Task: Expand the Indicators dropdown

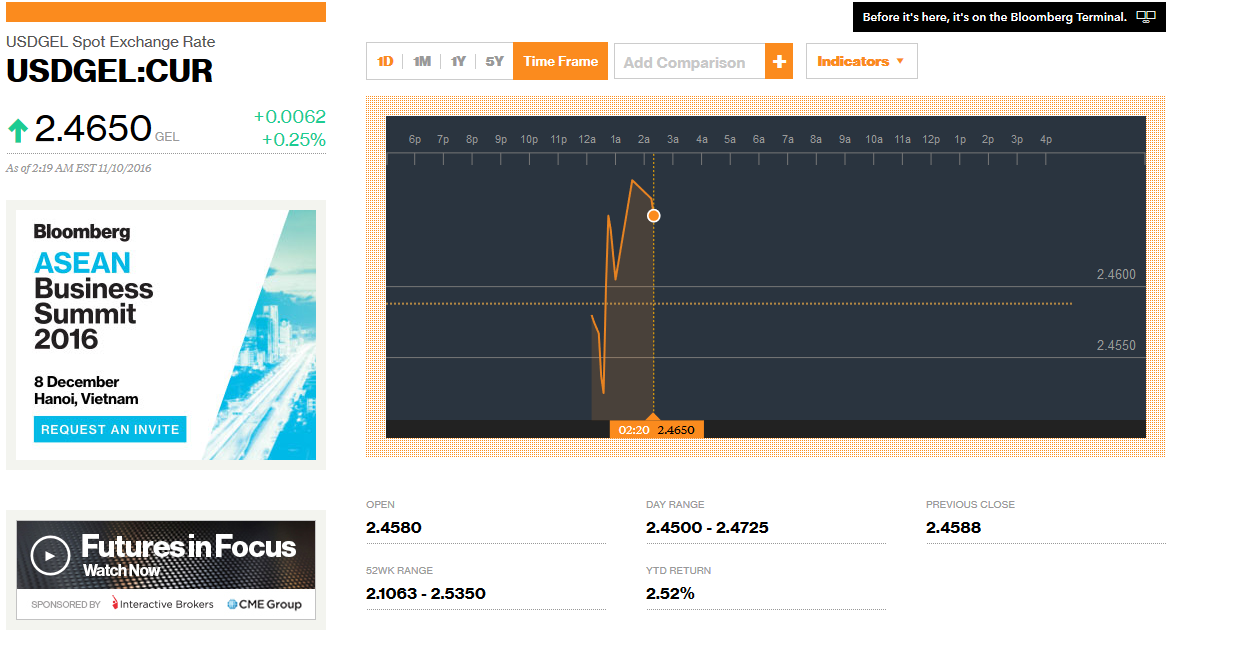Action: click(x=861, y=61)
